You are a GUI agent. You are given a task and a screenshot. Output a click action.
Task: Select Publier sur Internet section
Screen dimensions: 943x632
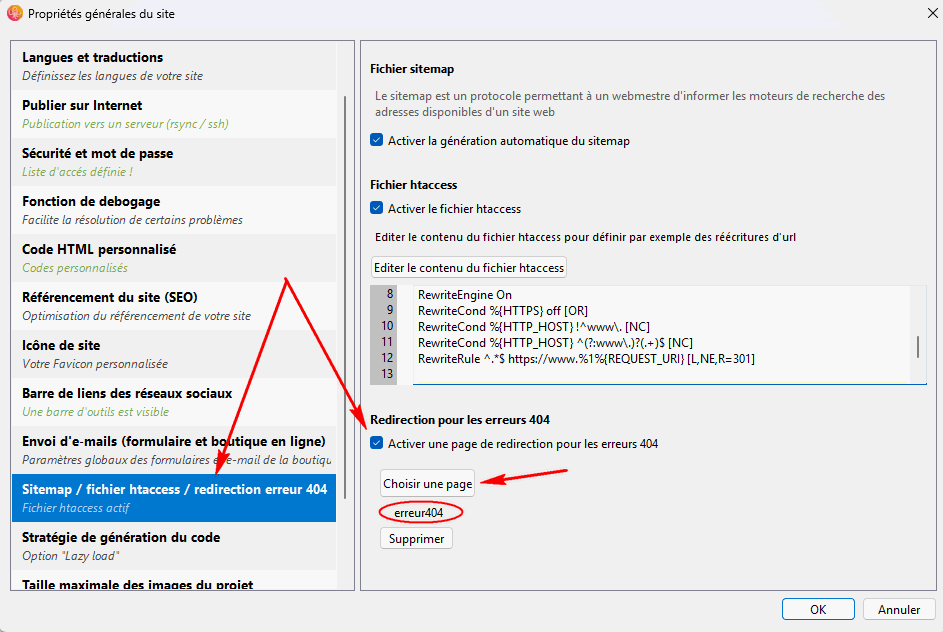click(x=174, y=114)
